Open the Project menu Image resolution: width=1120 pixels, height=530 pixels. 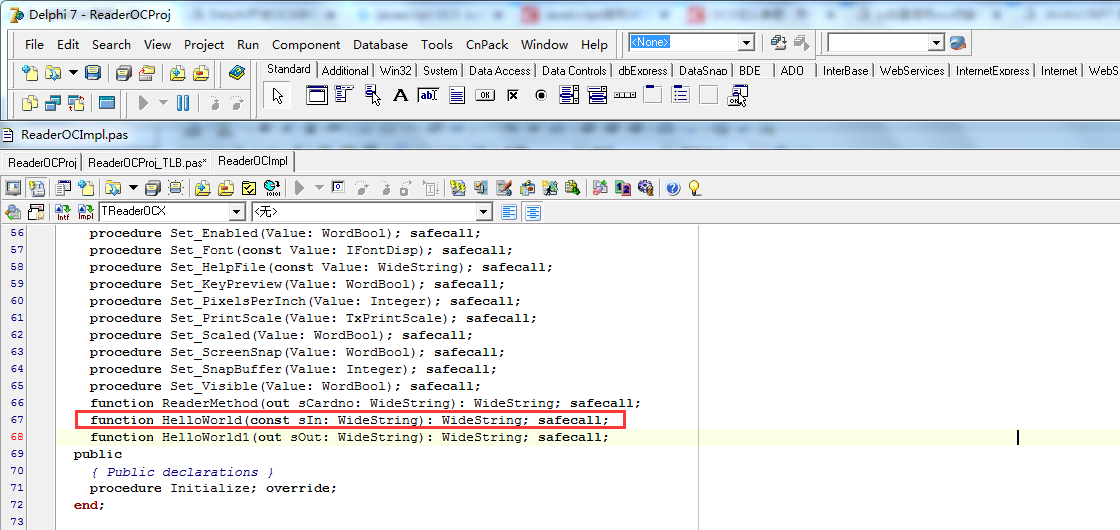pyautogui.click(x=204, y=44)
